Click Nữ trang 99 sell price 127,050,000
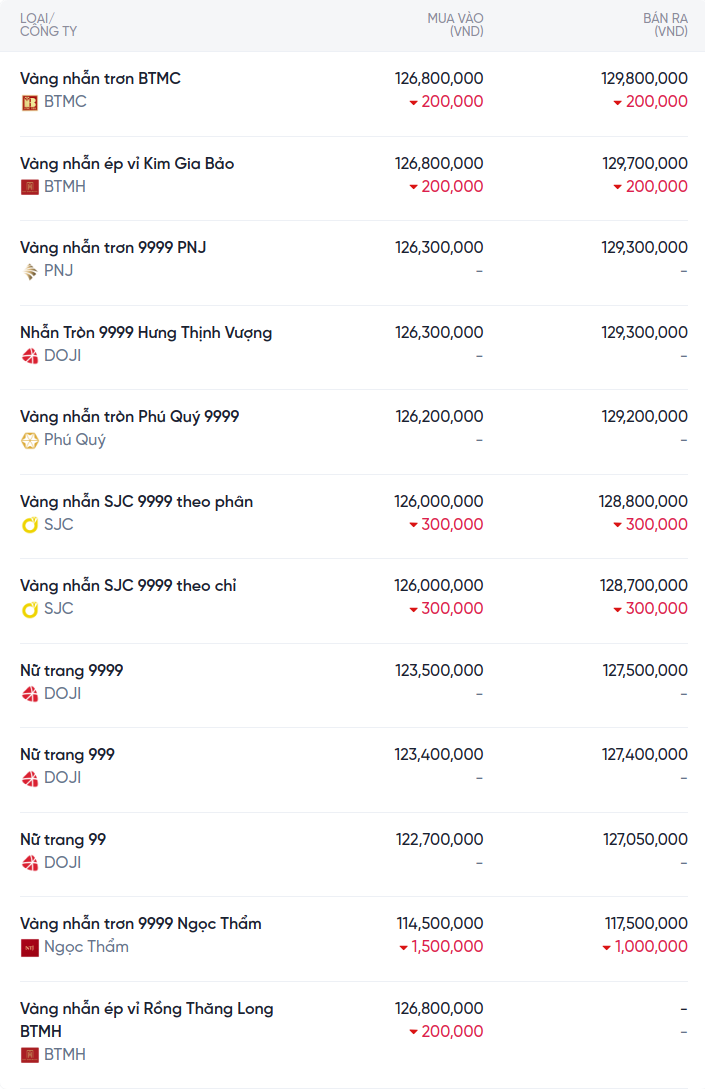This screenshot has width=705, height=1089. click(645, 839)
